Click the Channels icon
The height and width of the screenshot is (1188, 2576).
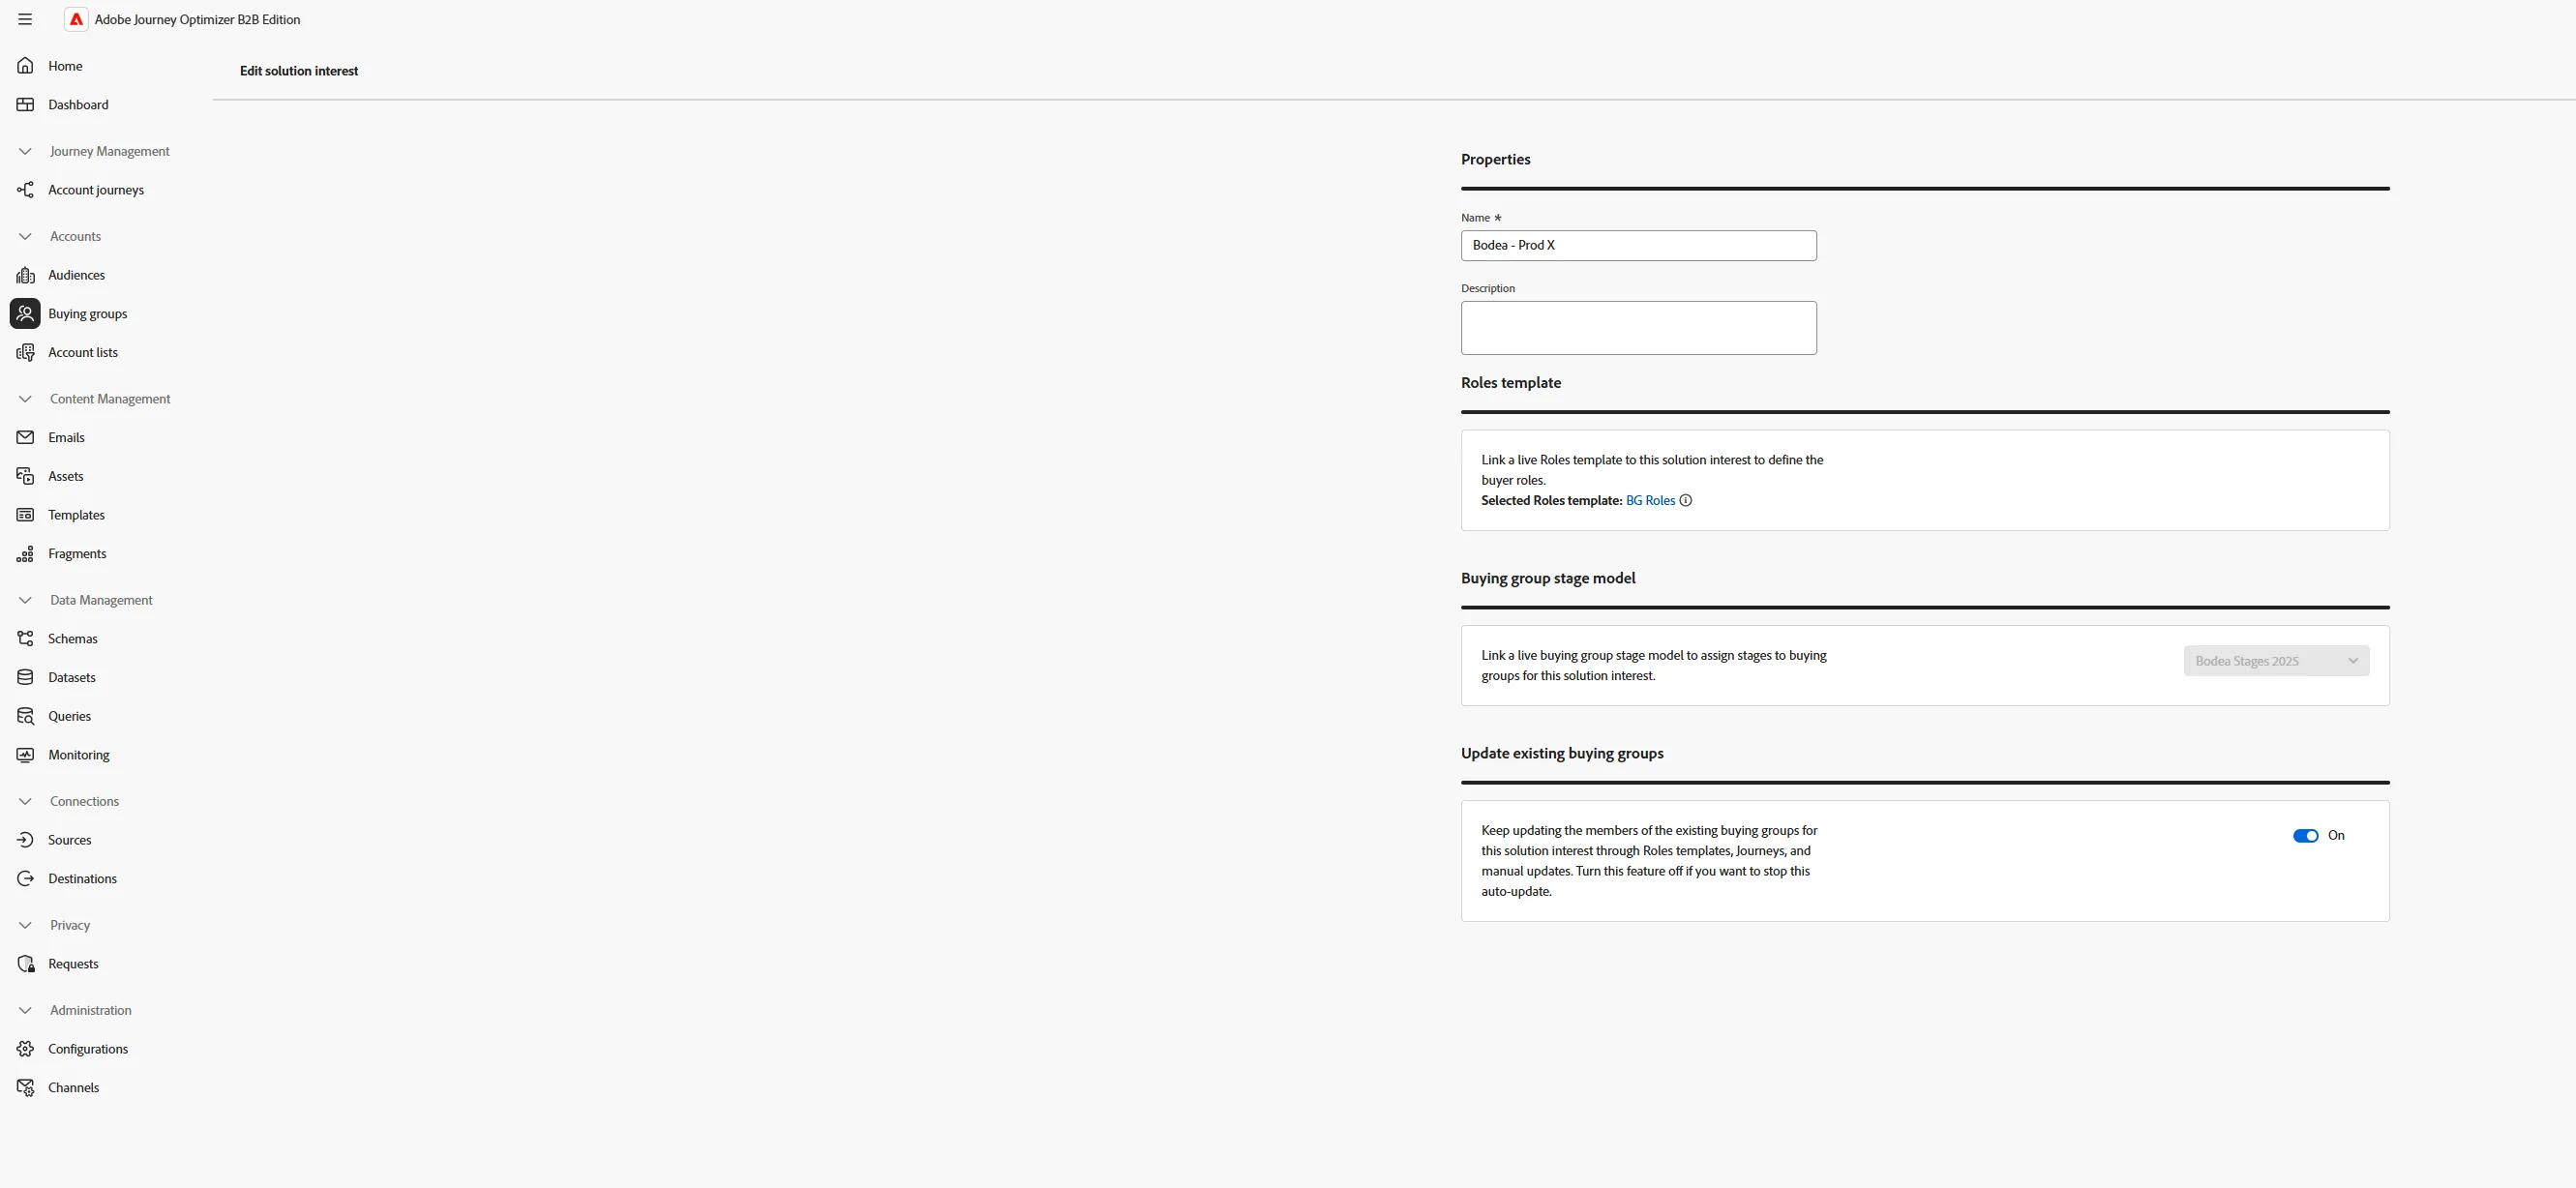click(x=25, y=1088)
